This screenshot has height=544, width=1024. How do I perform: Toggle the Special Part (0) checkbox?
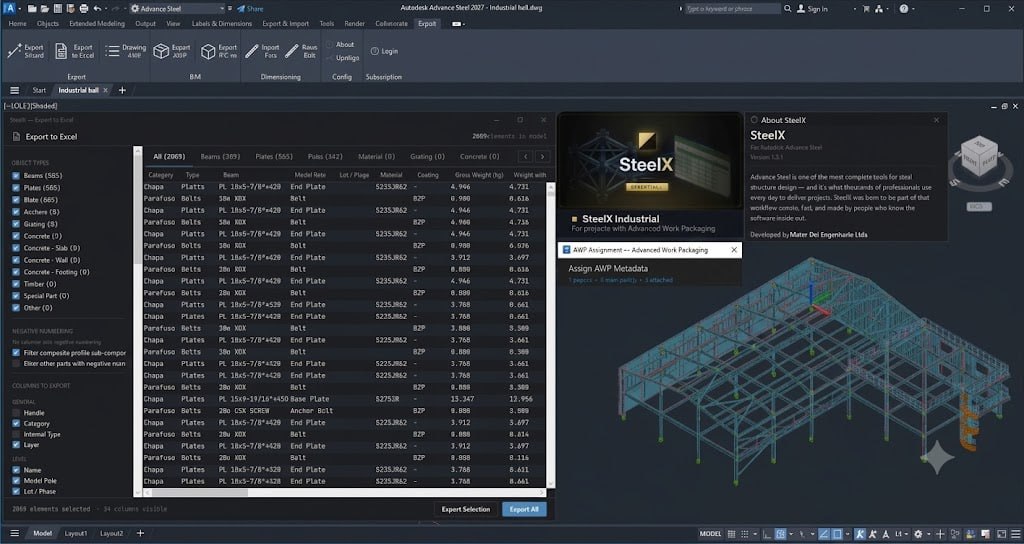click(x=16, y=296)
